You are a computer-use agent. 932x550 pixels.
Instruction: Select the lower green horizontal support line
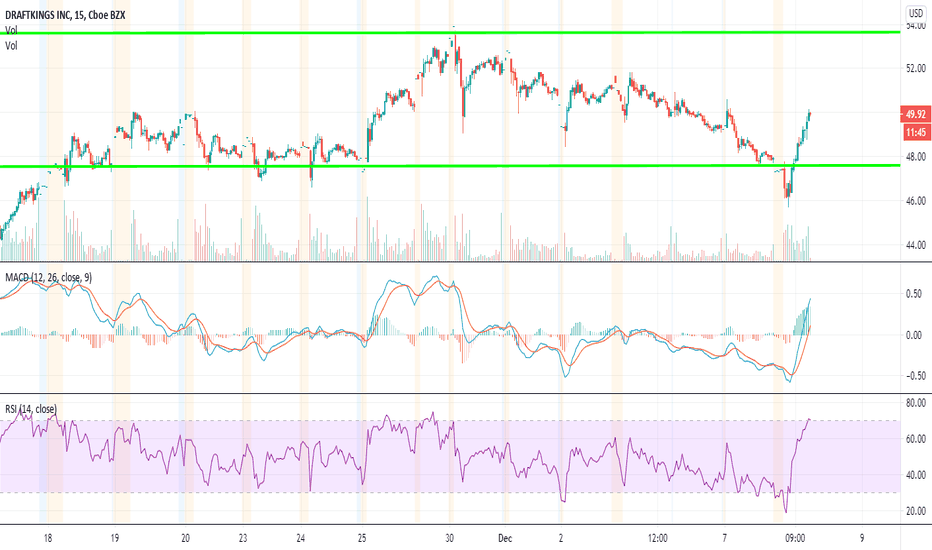[450, 166]
